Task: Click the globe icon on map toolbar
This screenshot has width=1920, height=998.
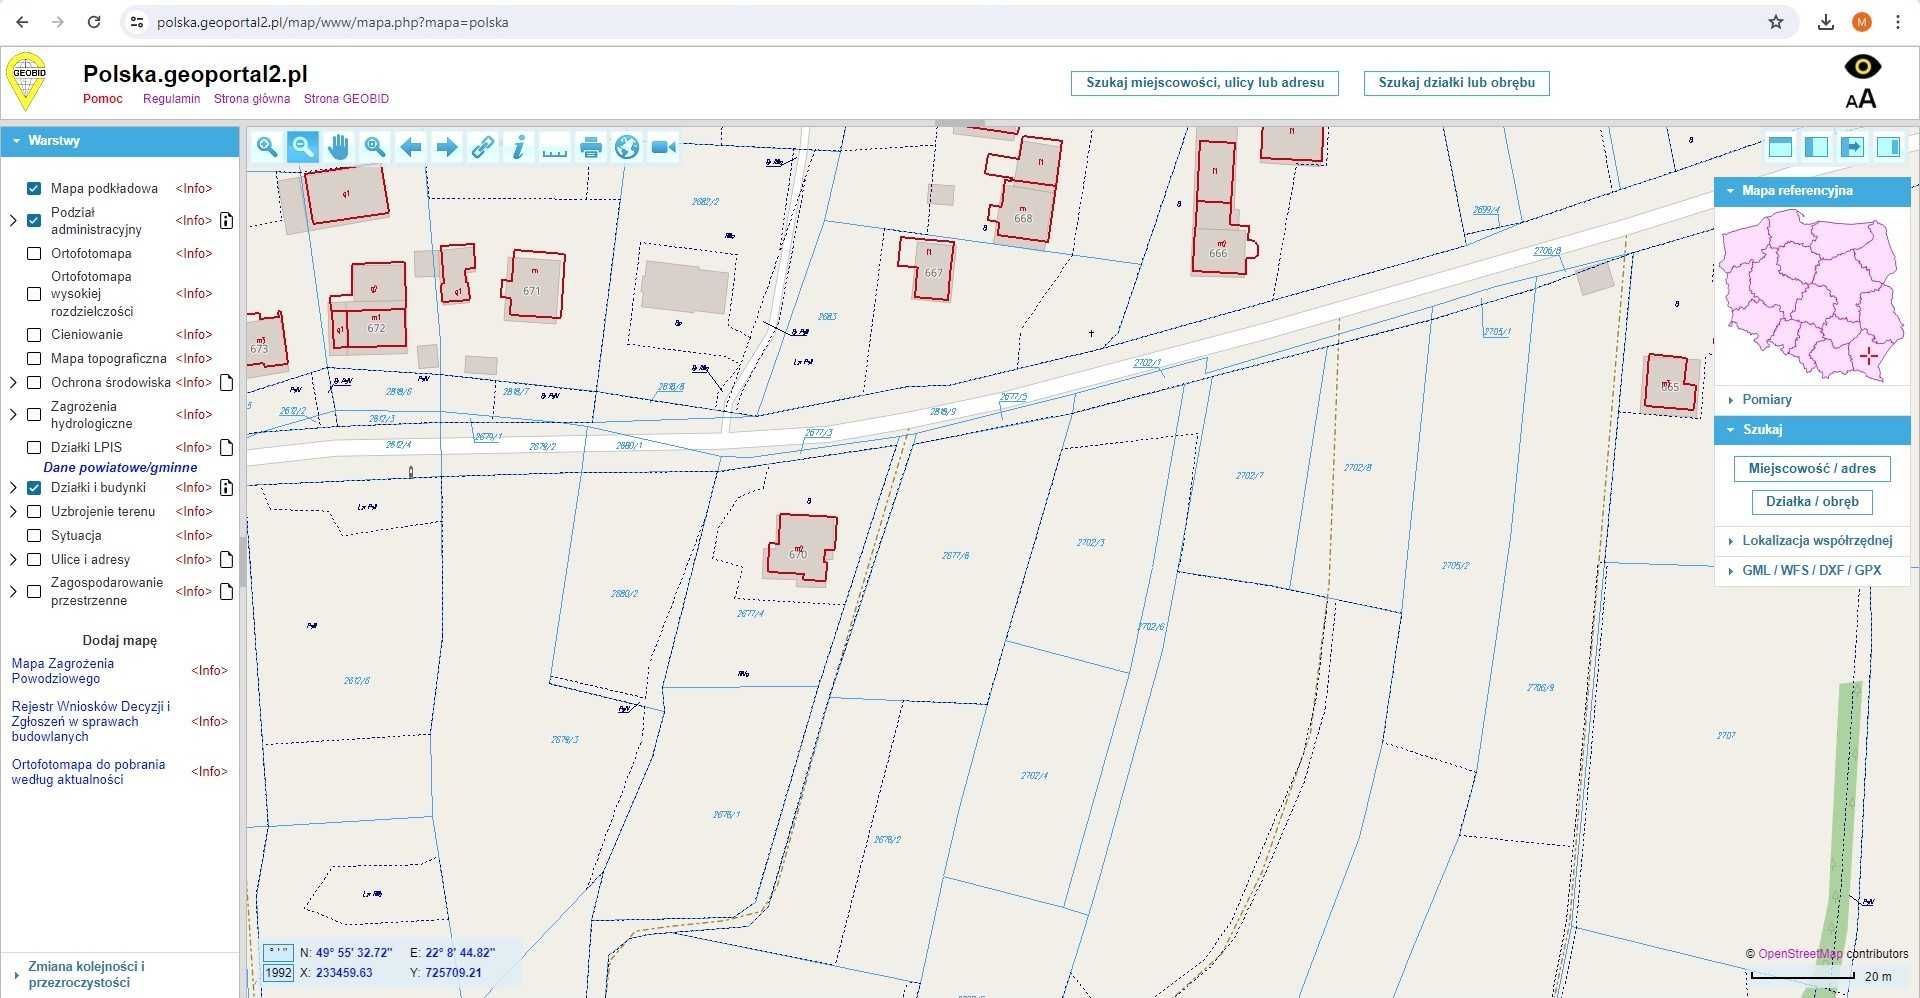Action: [627, 147]
